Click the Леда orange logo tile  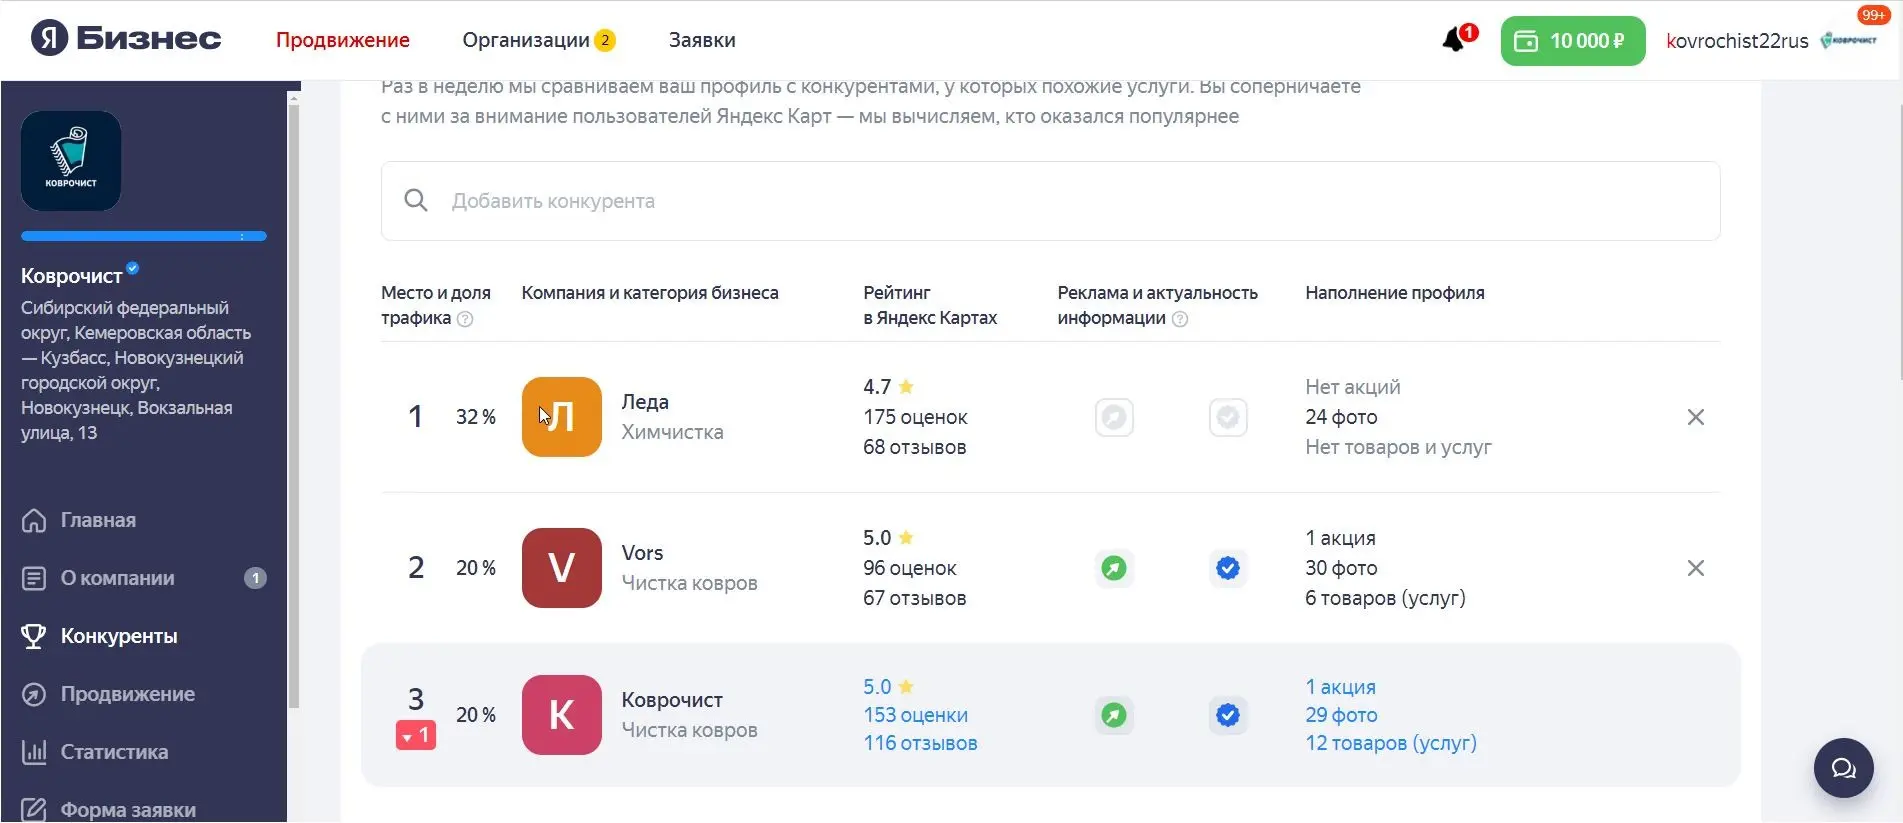coord(562,417)
